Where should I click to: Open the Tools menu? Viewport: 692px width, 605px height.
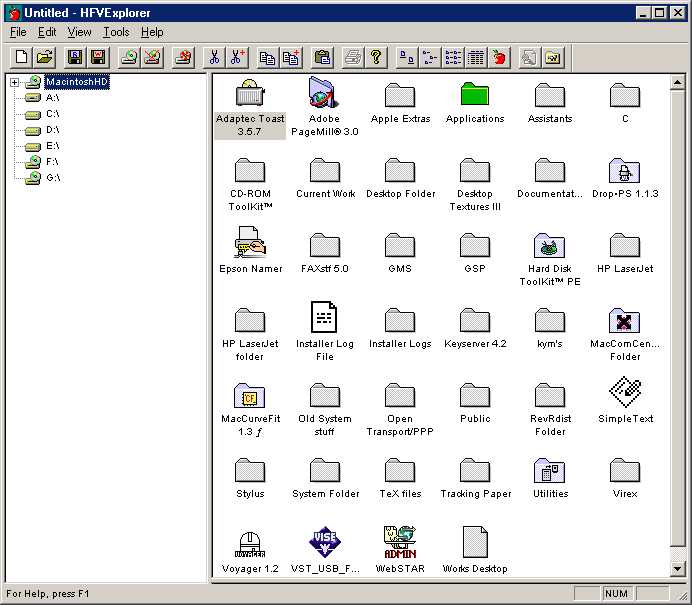click(x=116, y=32)
